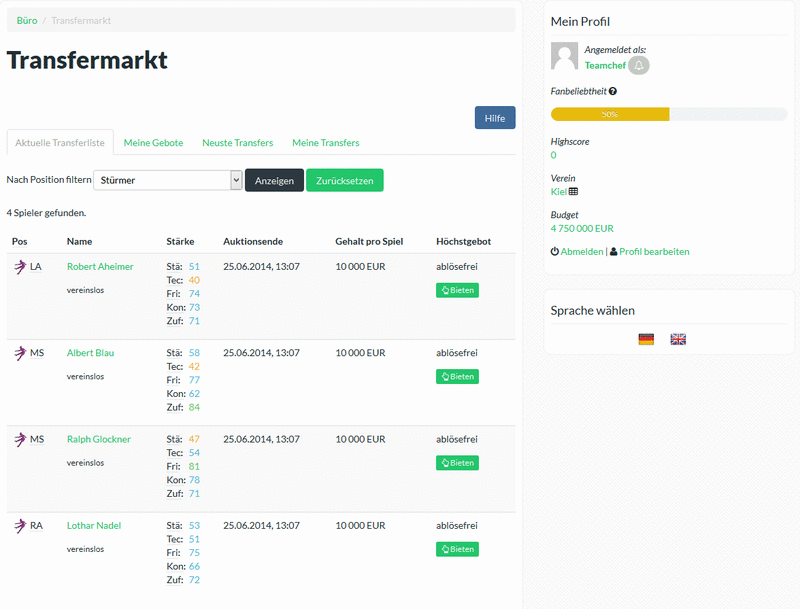Image resolution: width=800 pixels, height=609 pixels.
Task: Click the power icon beside Abmelden
Action: [x=554, y=251]
